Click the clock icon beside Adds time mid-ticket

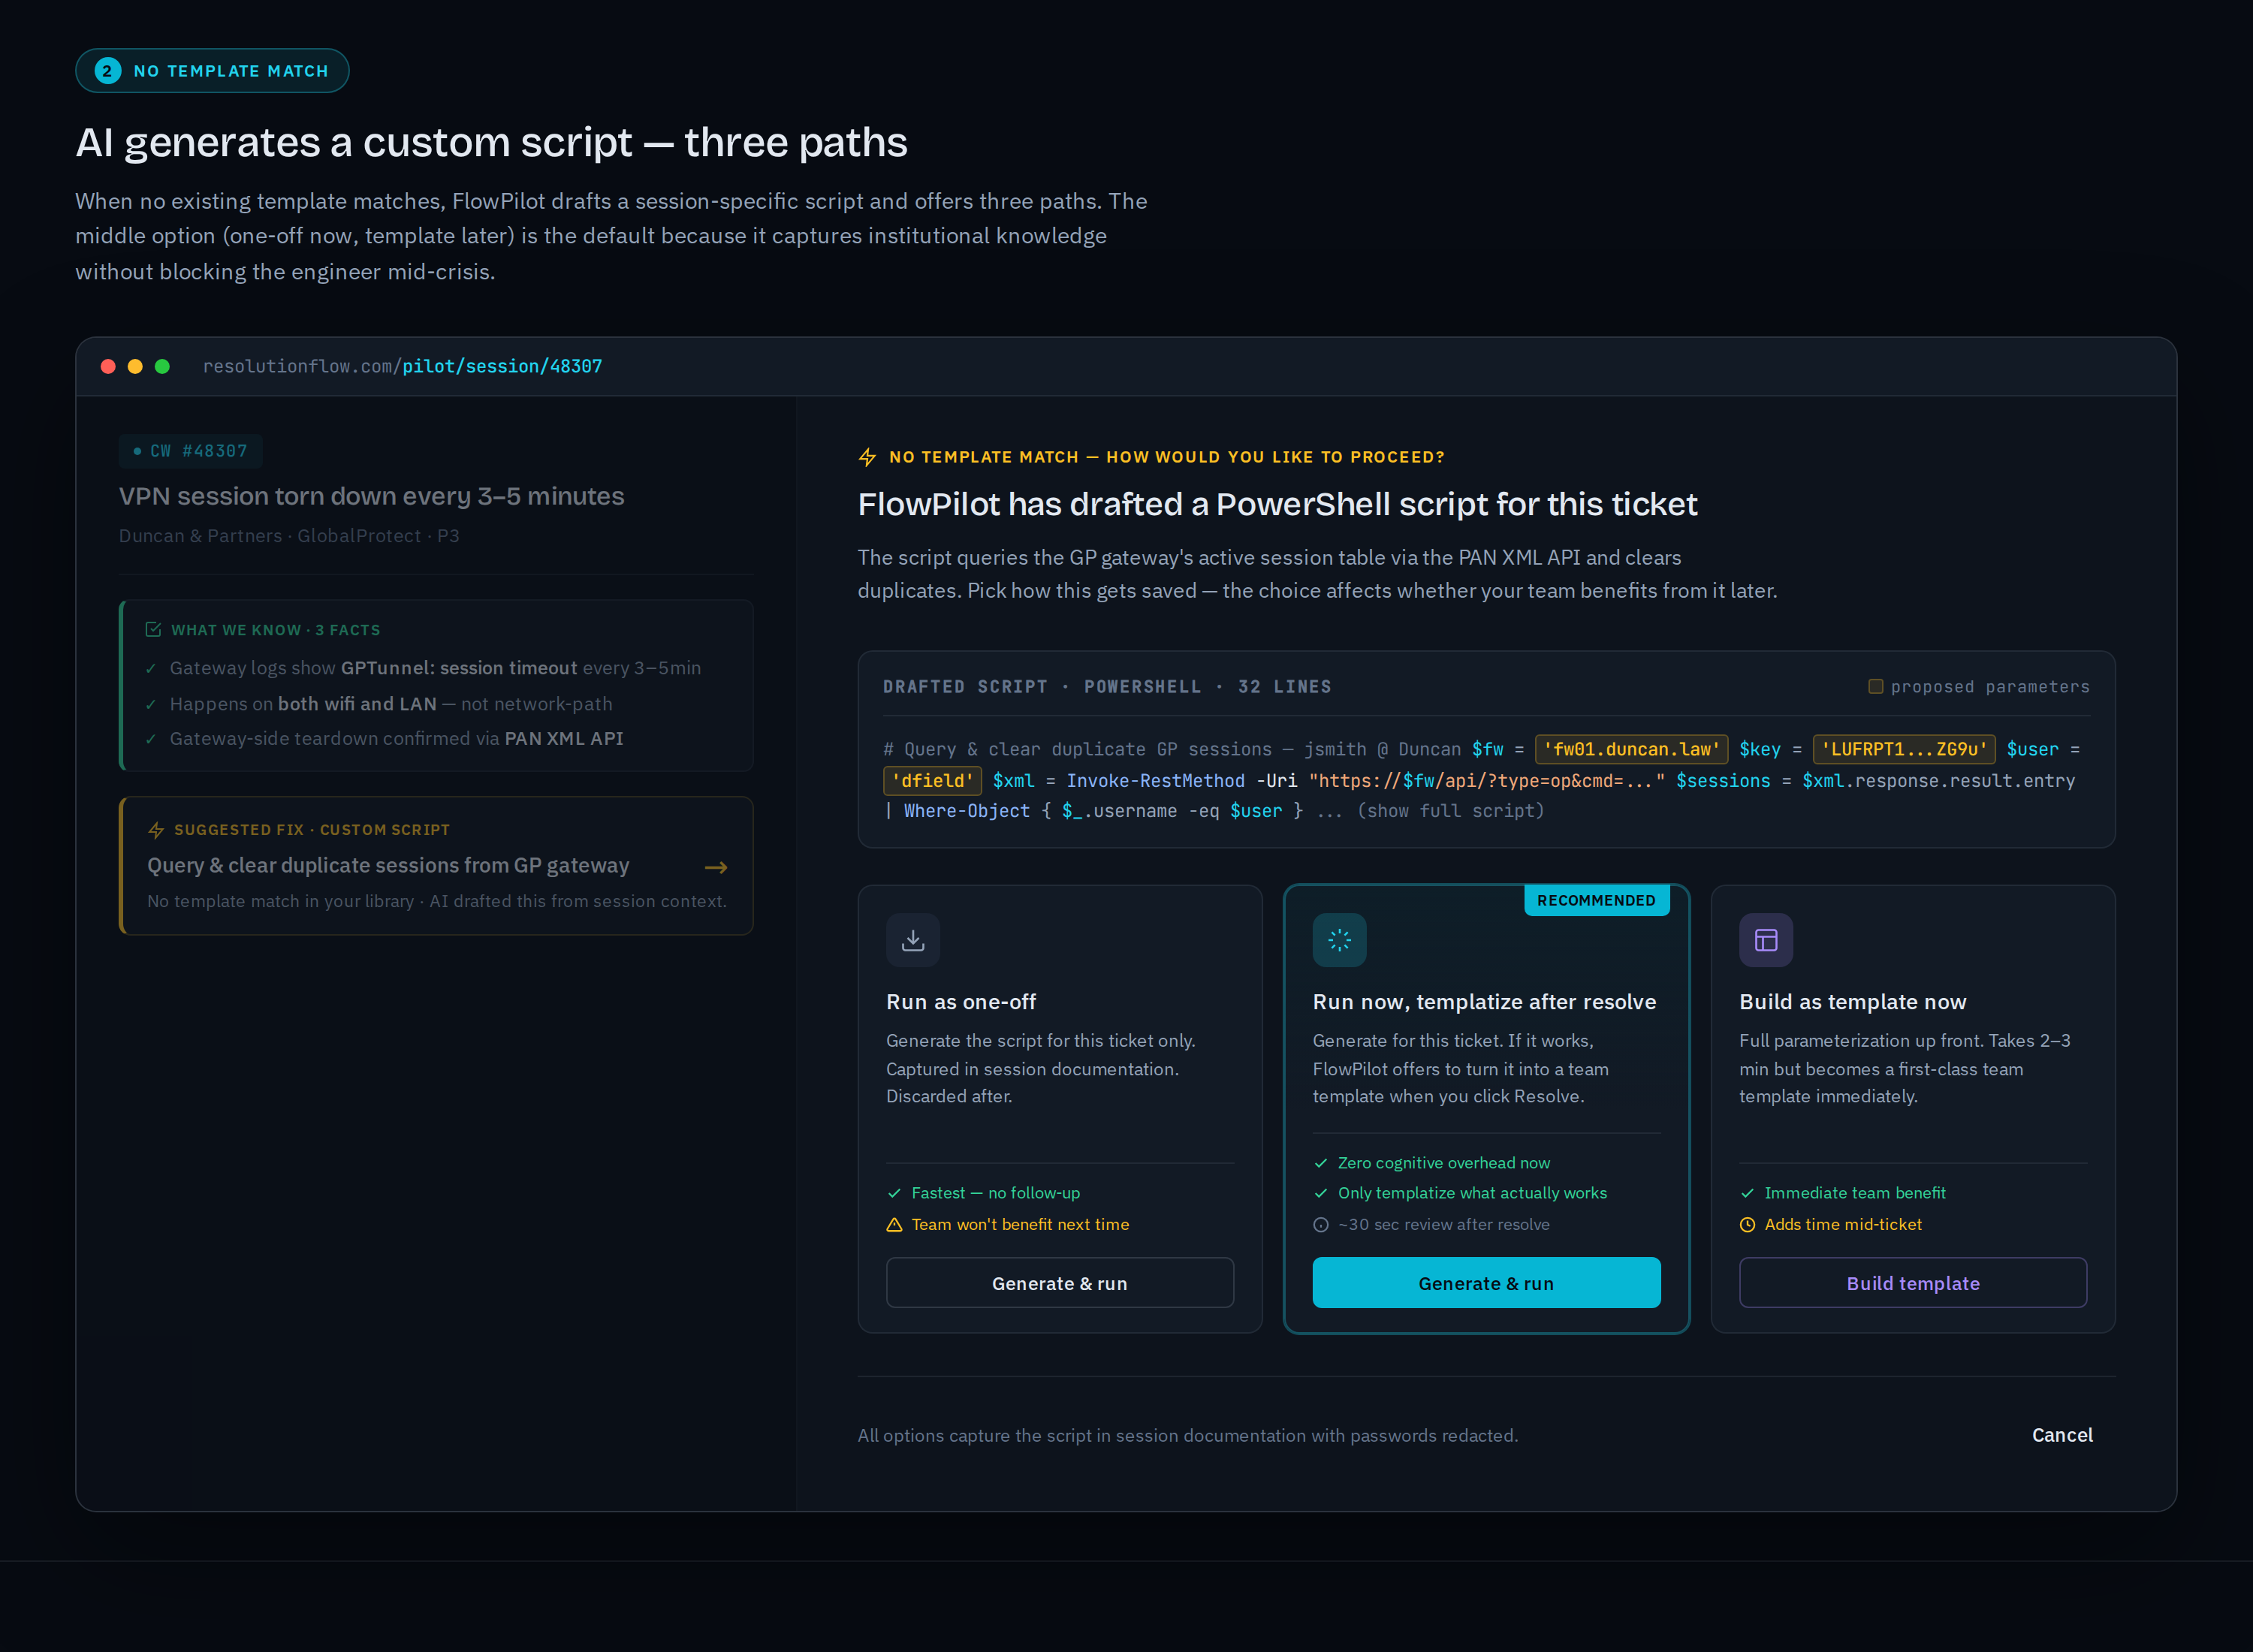1747,1224
